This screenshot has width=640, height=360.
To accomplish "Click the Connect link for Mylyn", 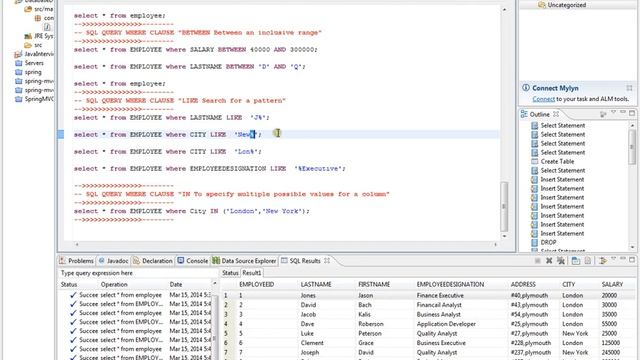I will pos(543,99).
